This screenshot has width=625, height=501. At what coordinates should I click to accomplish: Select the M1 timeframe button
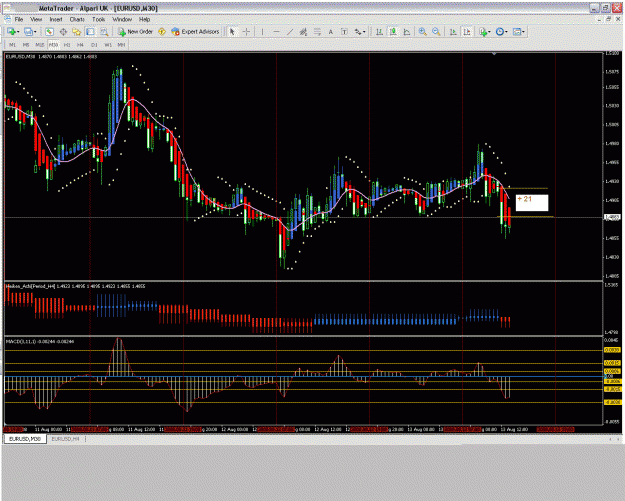(x=12, y=45)
